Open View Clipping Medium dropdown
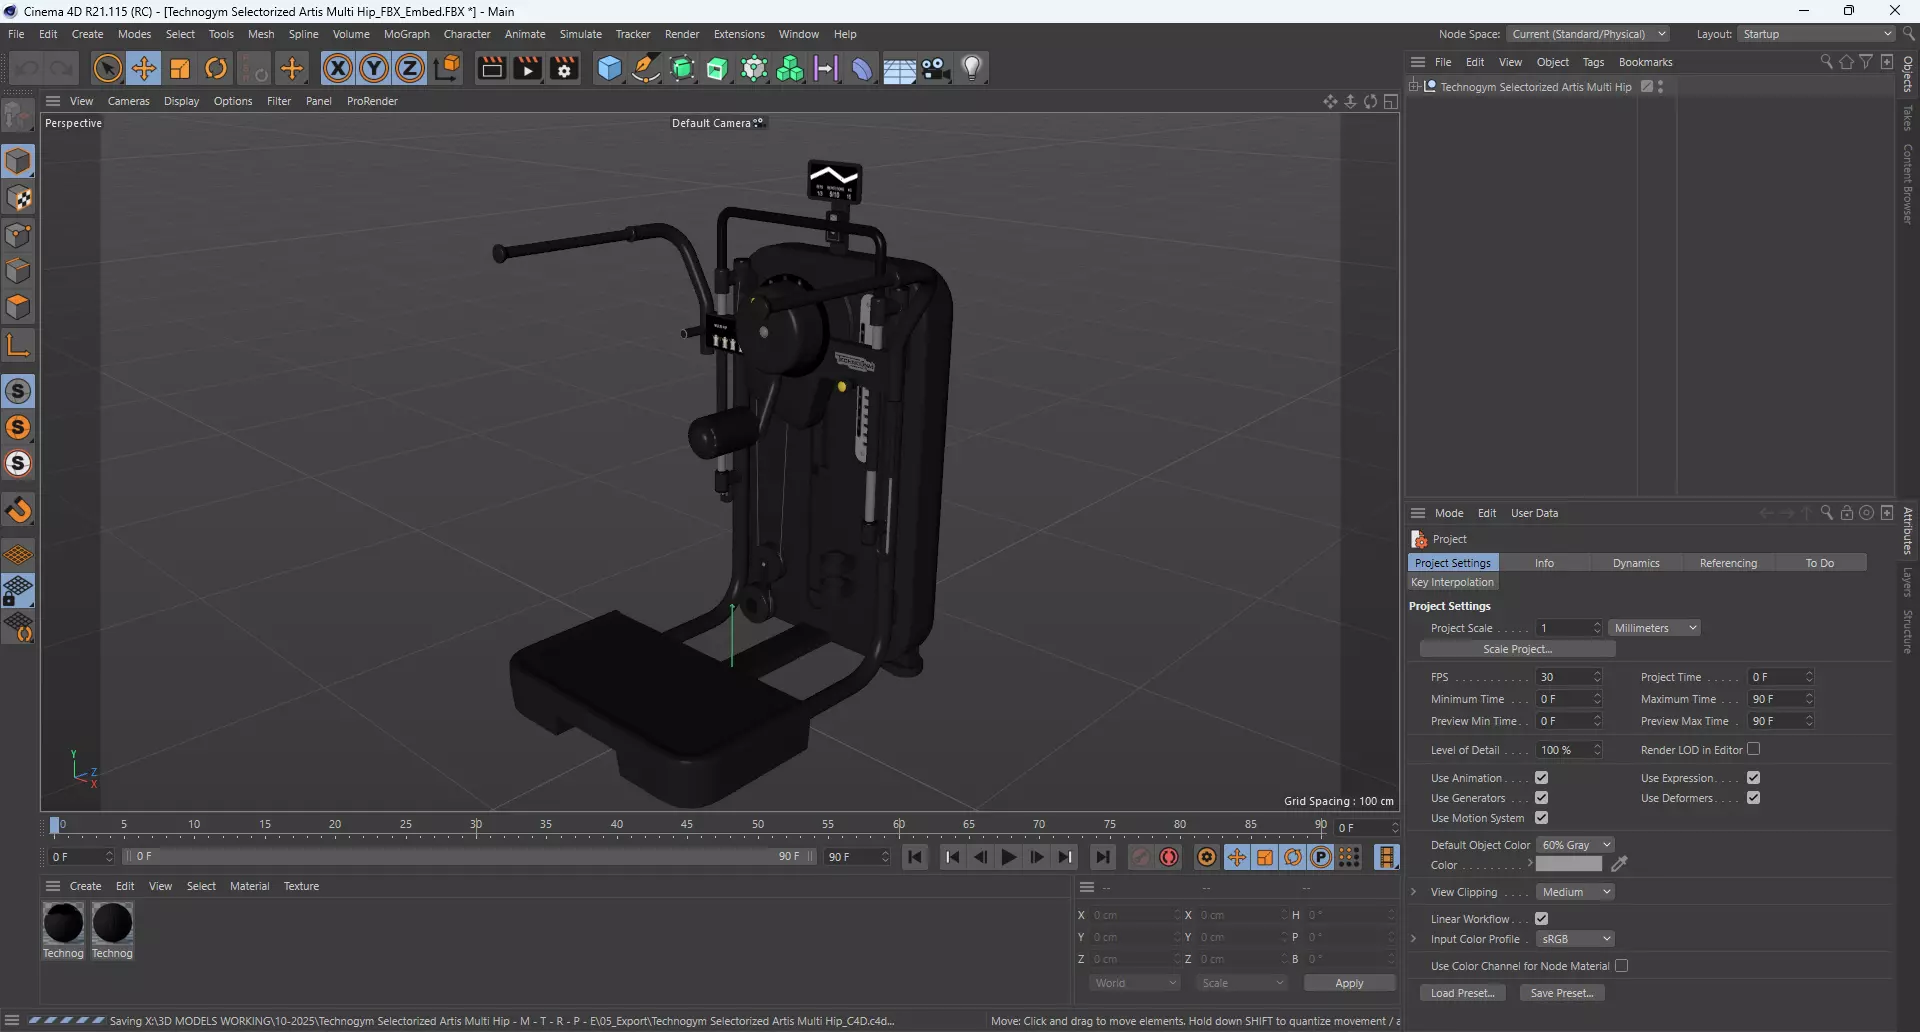 (x=1575, y=892)
